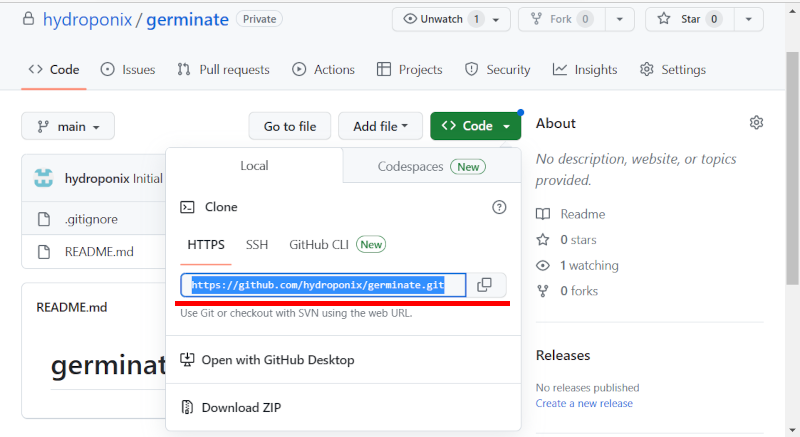View the Insights tab
800x437 pixels.
585,69
